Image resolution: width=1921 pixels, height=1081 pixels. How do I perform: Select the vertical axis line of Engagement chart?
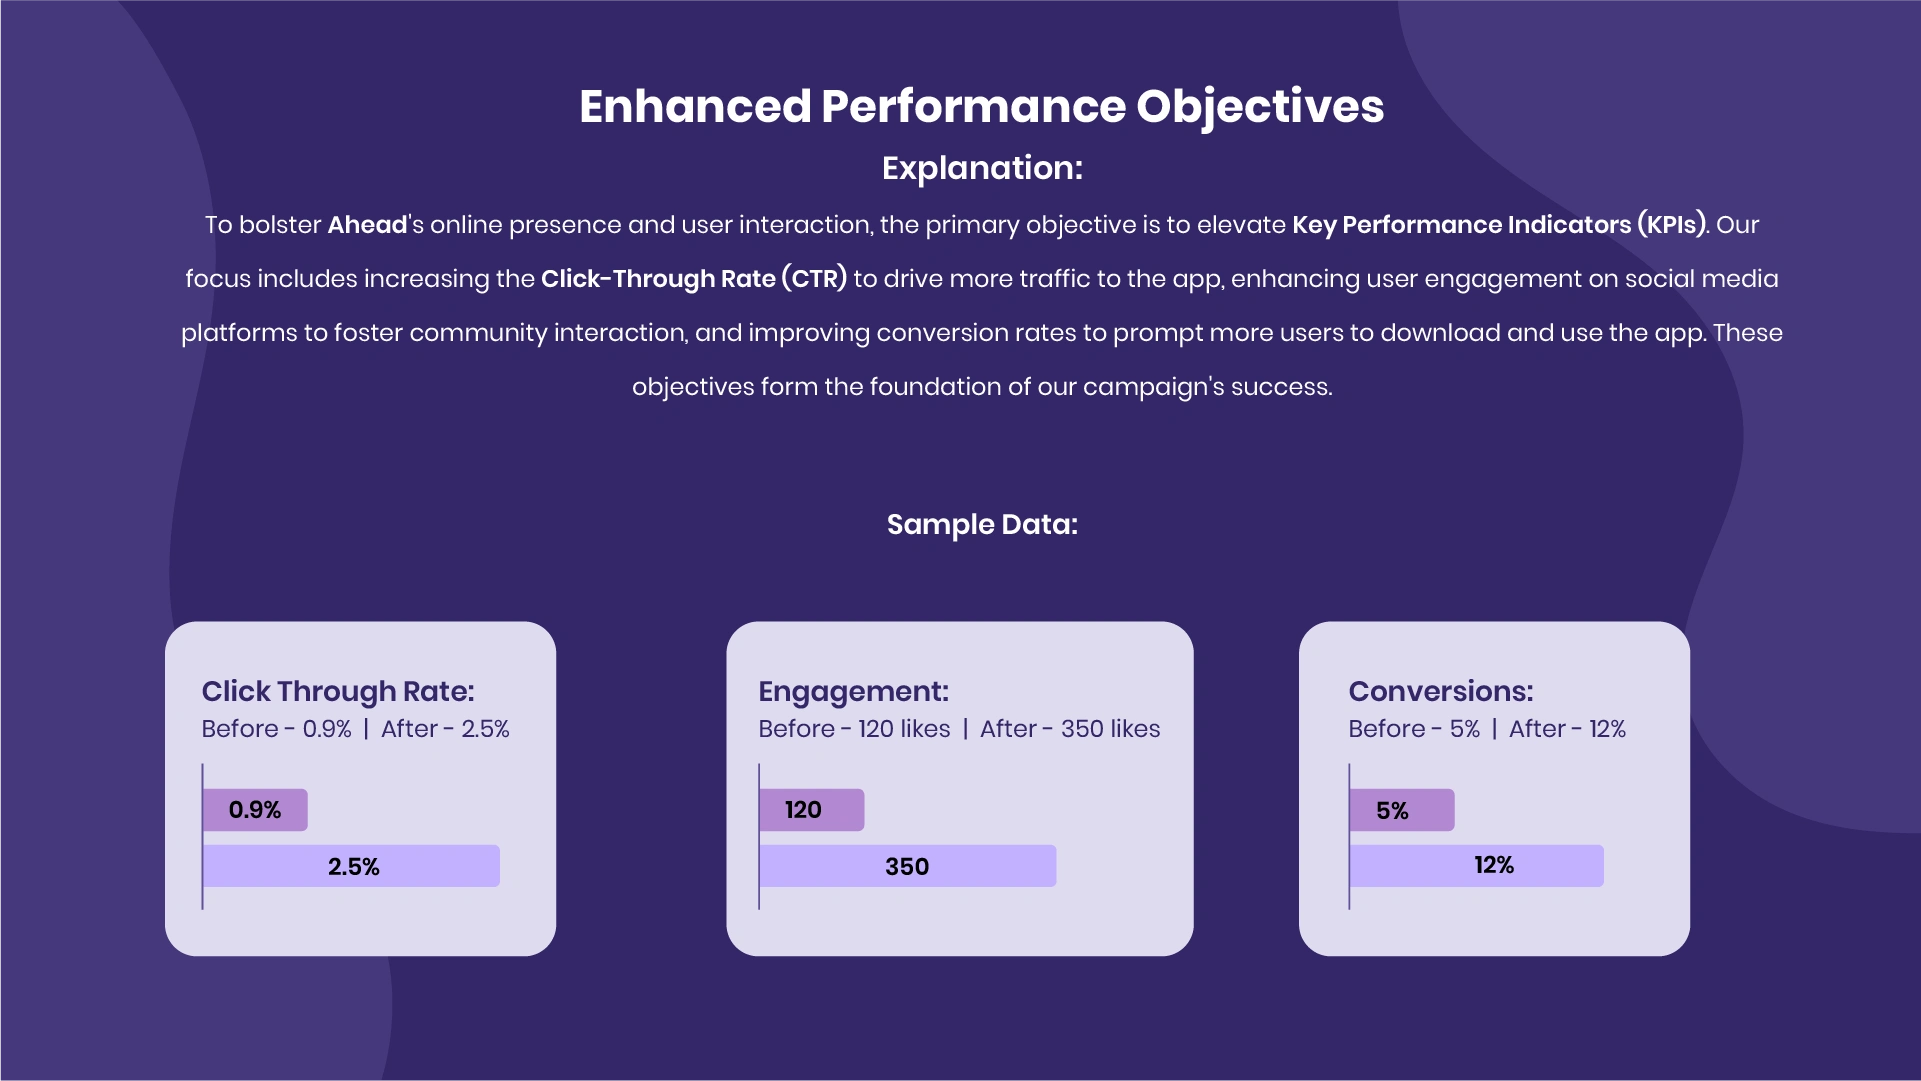(759, 837)
